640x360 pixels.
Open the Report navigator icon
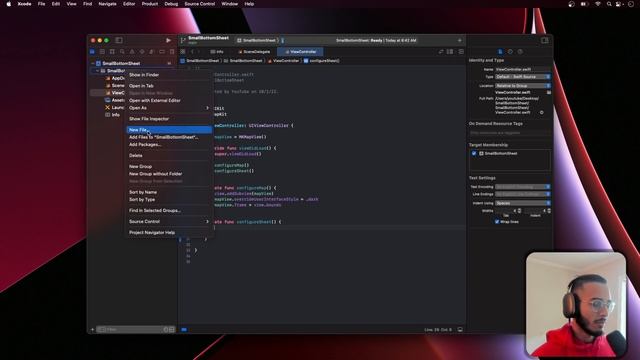pyautogui.click(x=172, y=52)
